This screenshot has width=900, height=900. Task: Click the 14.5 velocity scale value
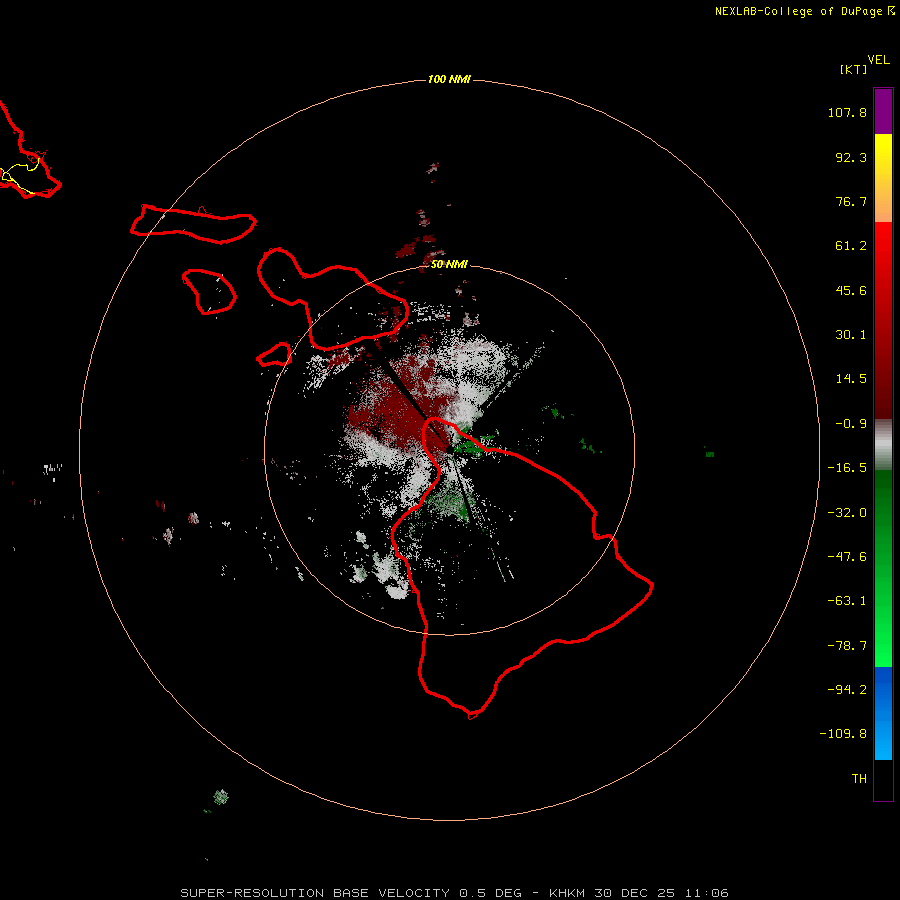851,379
